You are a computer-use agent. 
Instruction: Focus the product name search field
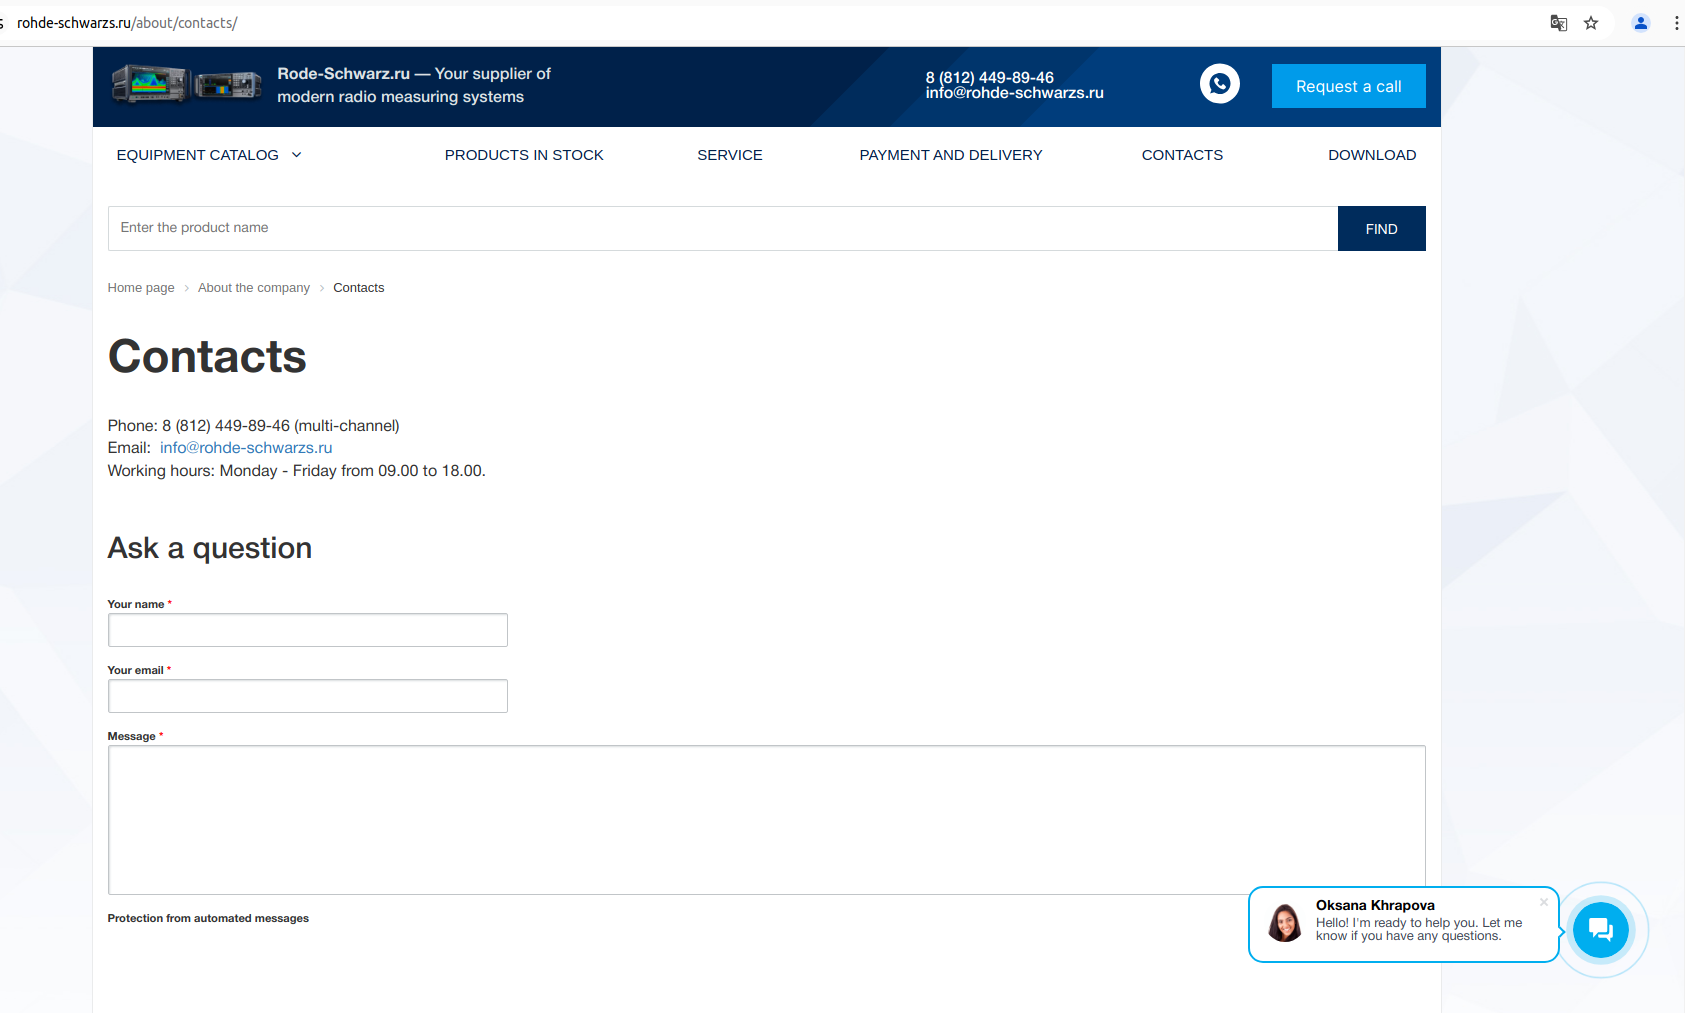click(722, 229)
